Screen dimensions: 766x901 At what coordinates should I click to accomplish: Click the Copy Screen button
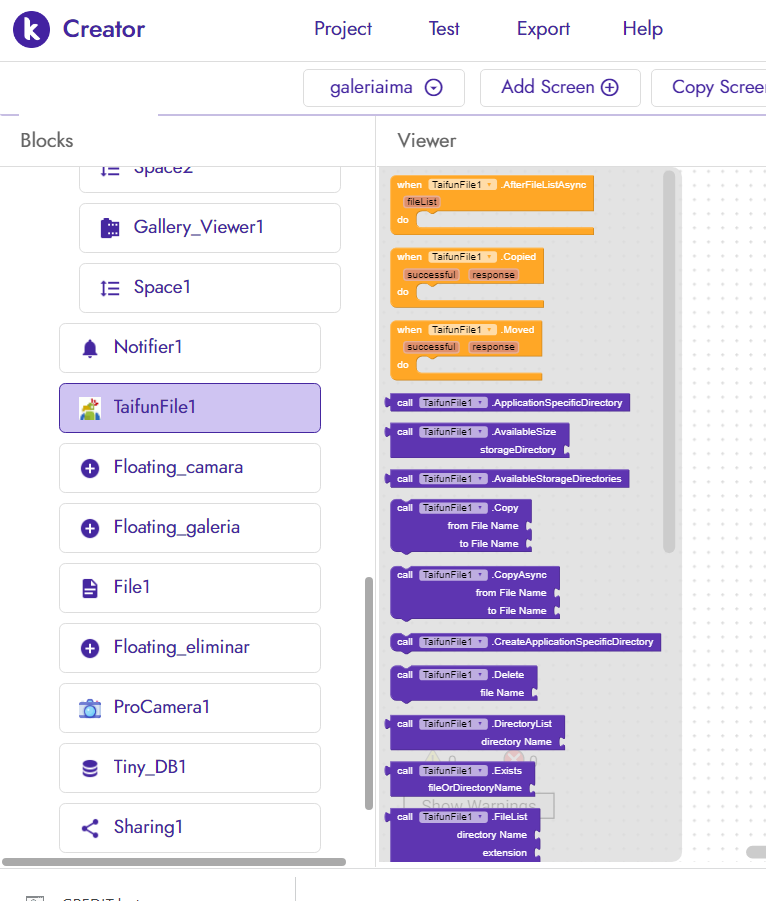point(709,88)
